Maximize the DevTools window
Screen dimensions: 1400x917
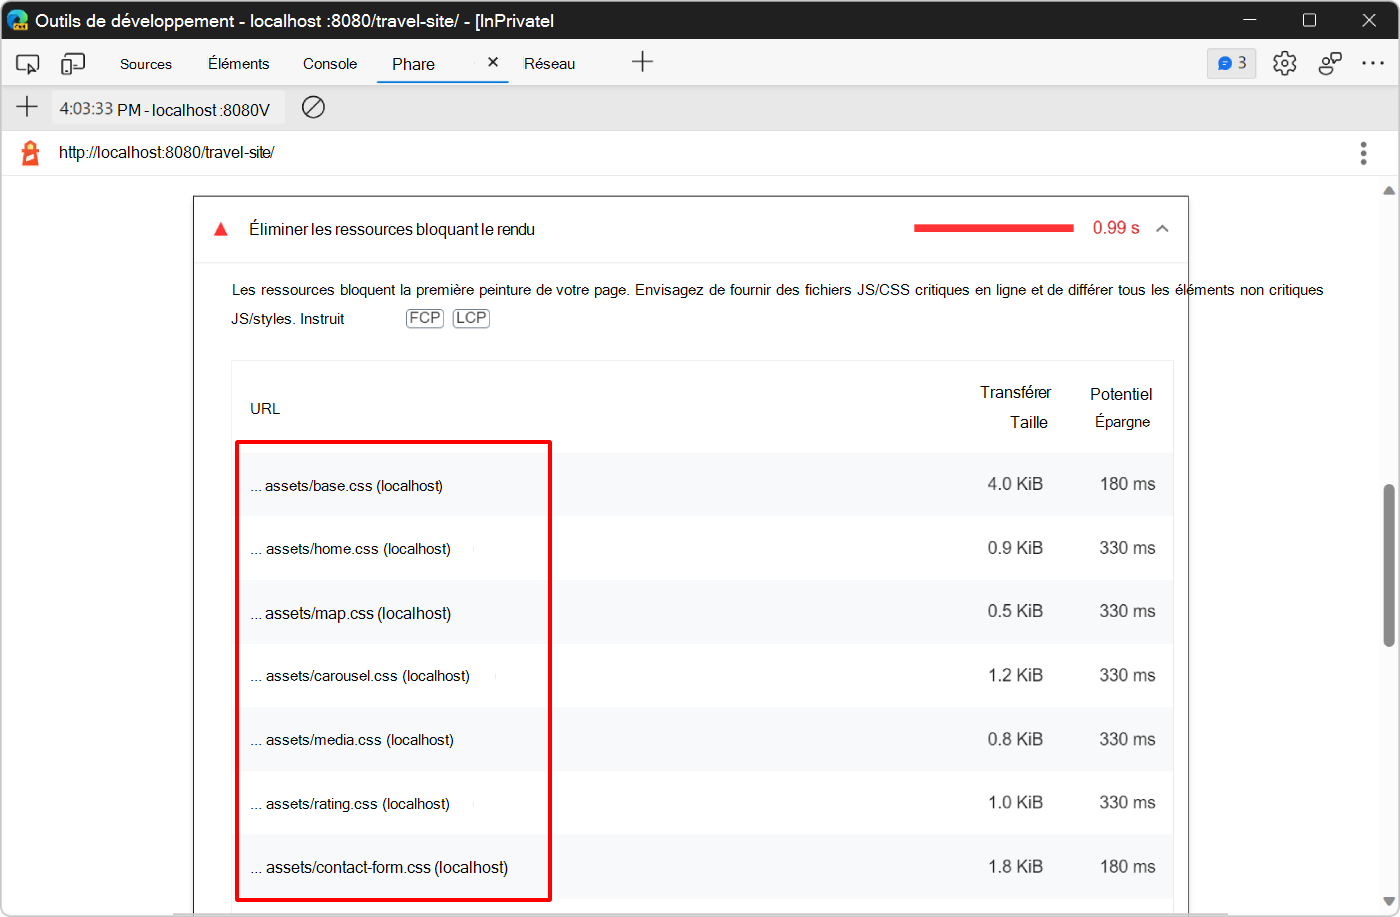pos(1309,20)
